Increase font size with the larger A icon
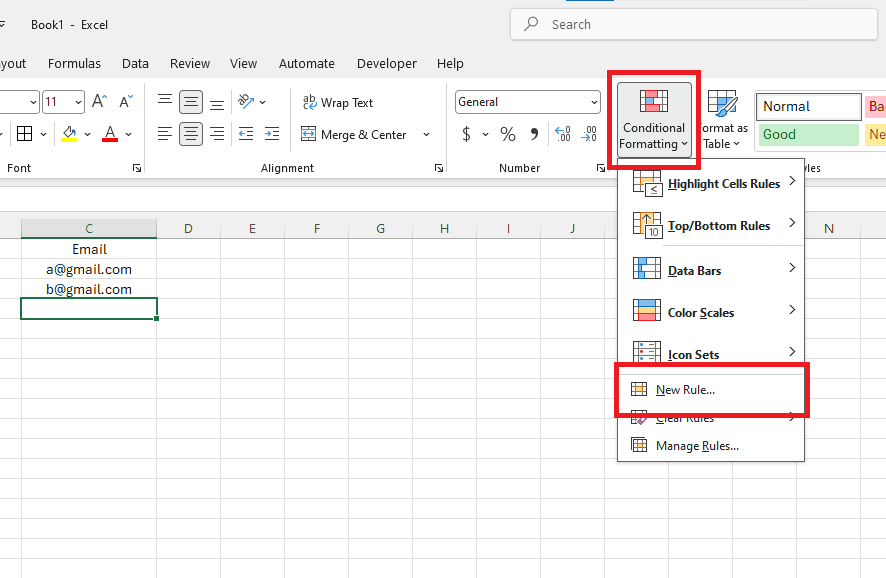The height and width of the screenshot is (578, 886). click(99, 102)
